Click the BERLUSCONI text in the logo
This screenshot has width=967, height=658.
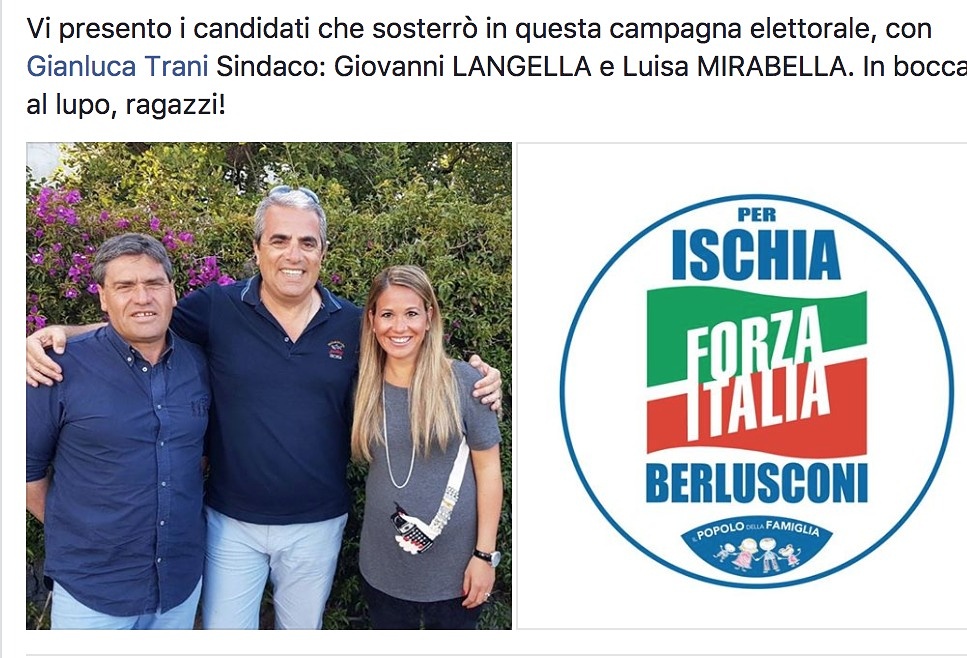pyautogui.click(x=757, y=483)
